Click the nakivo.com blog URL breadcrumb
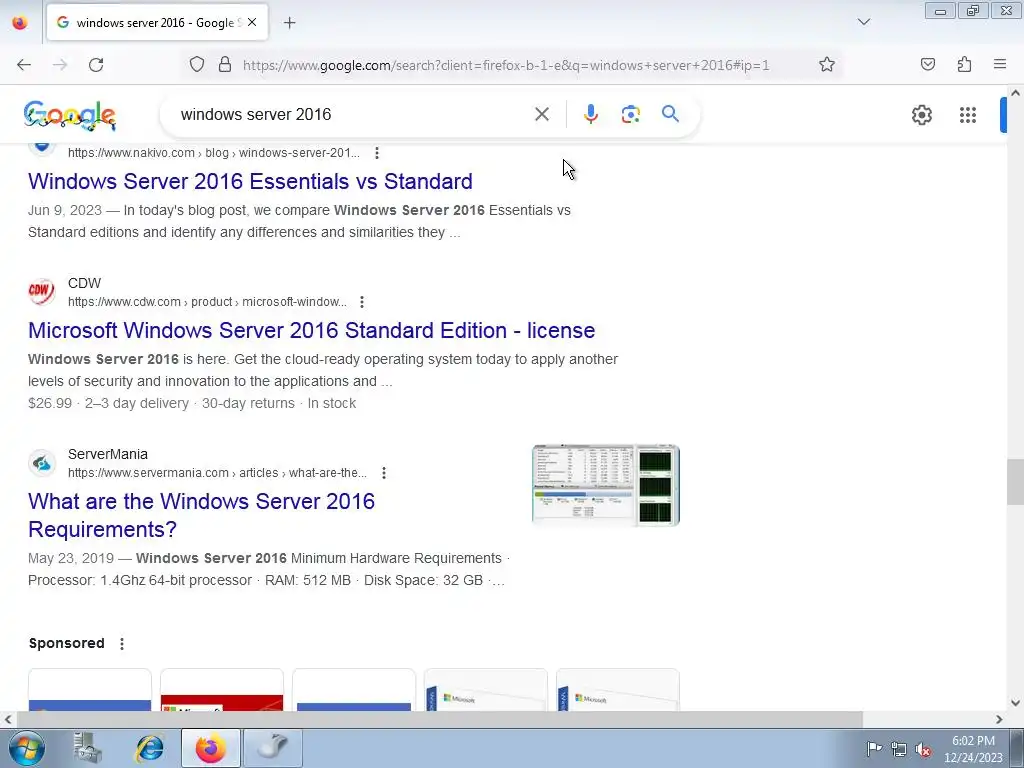This screenshot has height=768, width=1024. pos(214,153)
